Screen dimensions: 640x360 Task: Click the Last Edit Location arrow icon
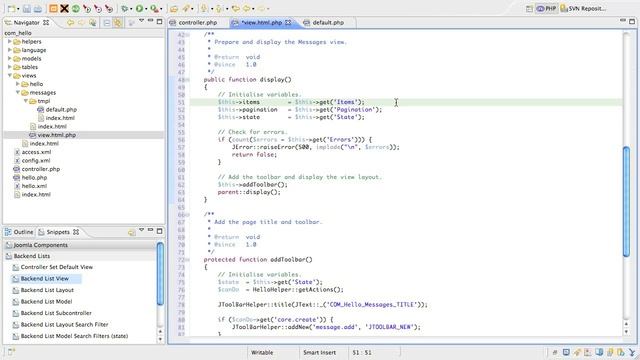pyautogui.click(x=236, y=8)
